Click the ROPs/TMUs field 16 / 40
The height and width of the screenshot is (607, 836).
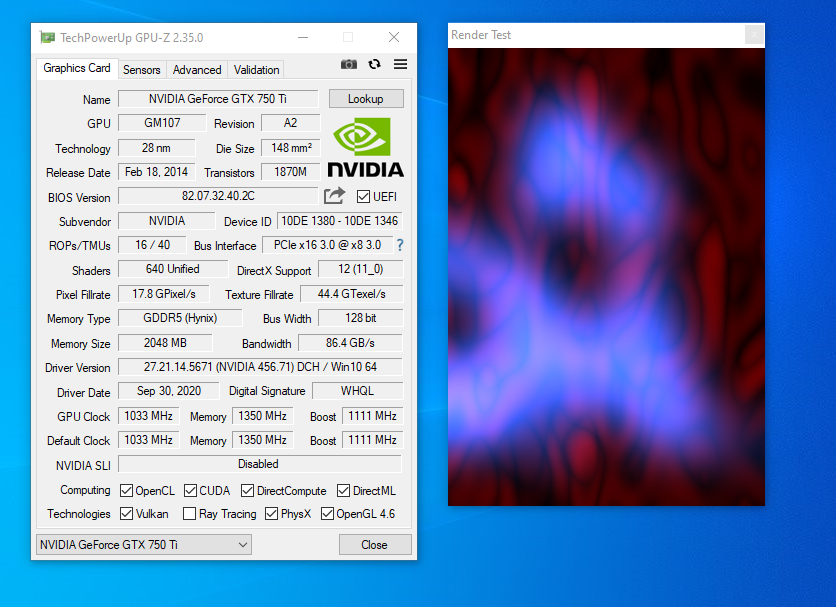point(152,245)
